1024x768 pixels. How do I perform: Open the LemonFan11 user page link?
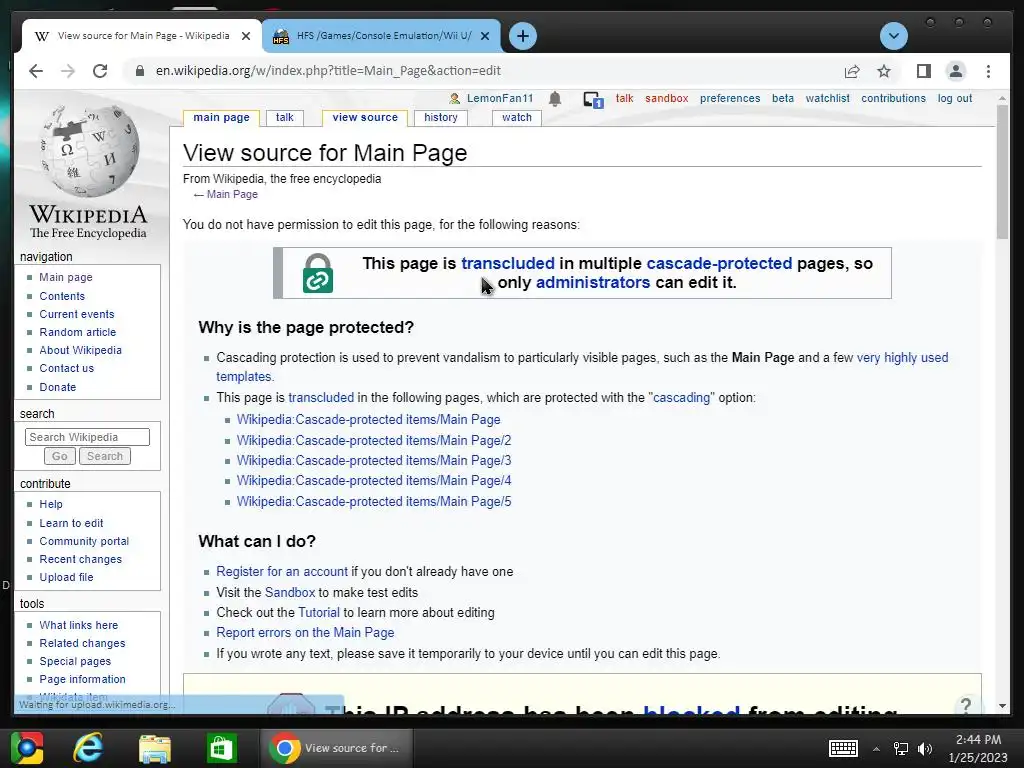(x=500, y=99)
